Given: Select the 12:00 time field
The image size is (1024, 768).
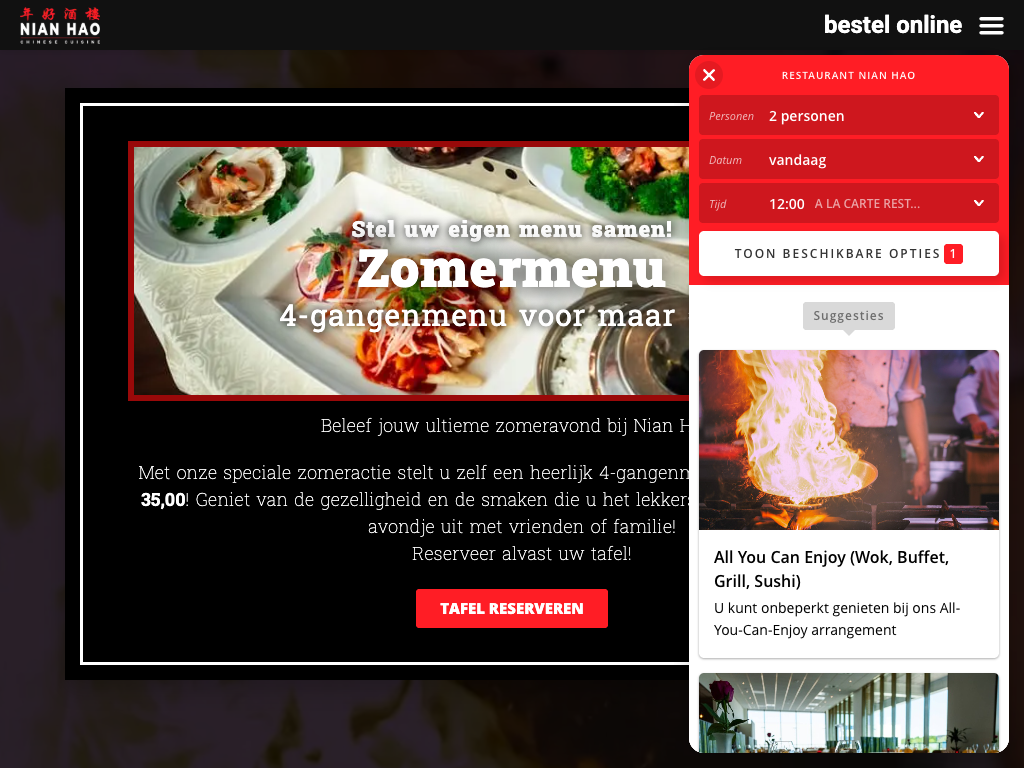Looking at the screenshot, I should [x=848, y=203].
